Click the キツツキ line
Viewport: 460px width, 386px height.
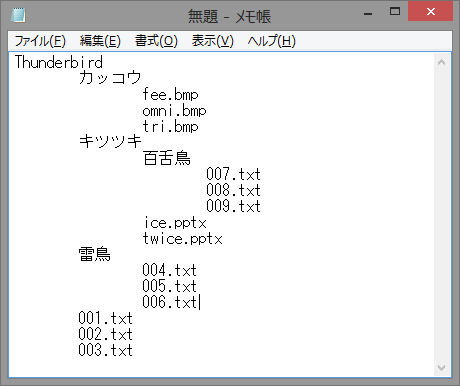tap(110, 142)
